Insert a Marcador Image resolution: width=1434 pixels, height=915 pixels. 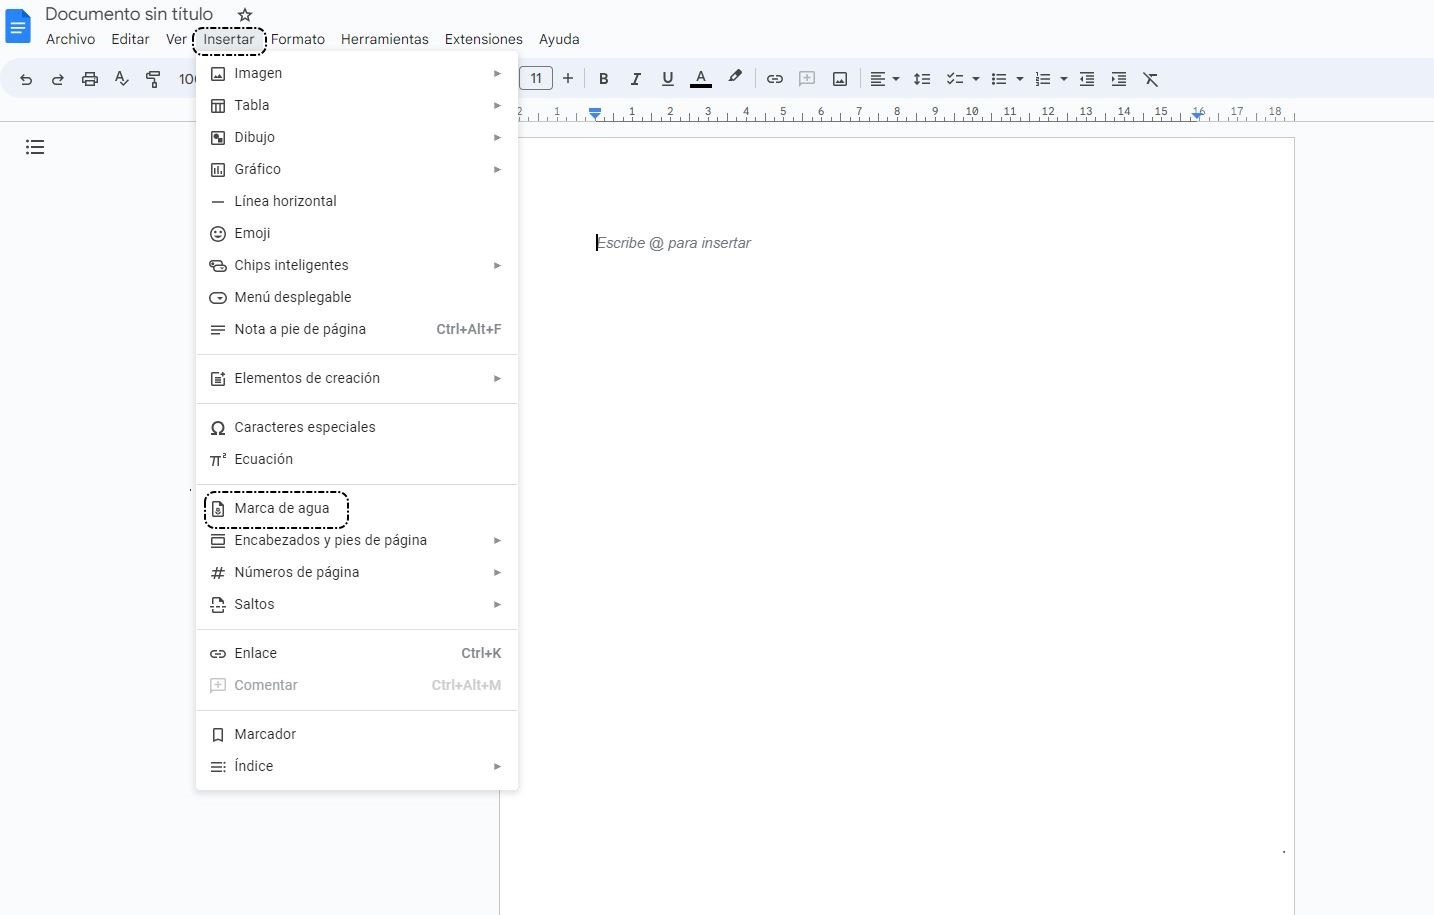pos(357,734)
